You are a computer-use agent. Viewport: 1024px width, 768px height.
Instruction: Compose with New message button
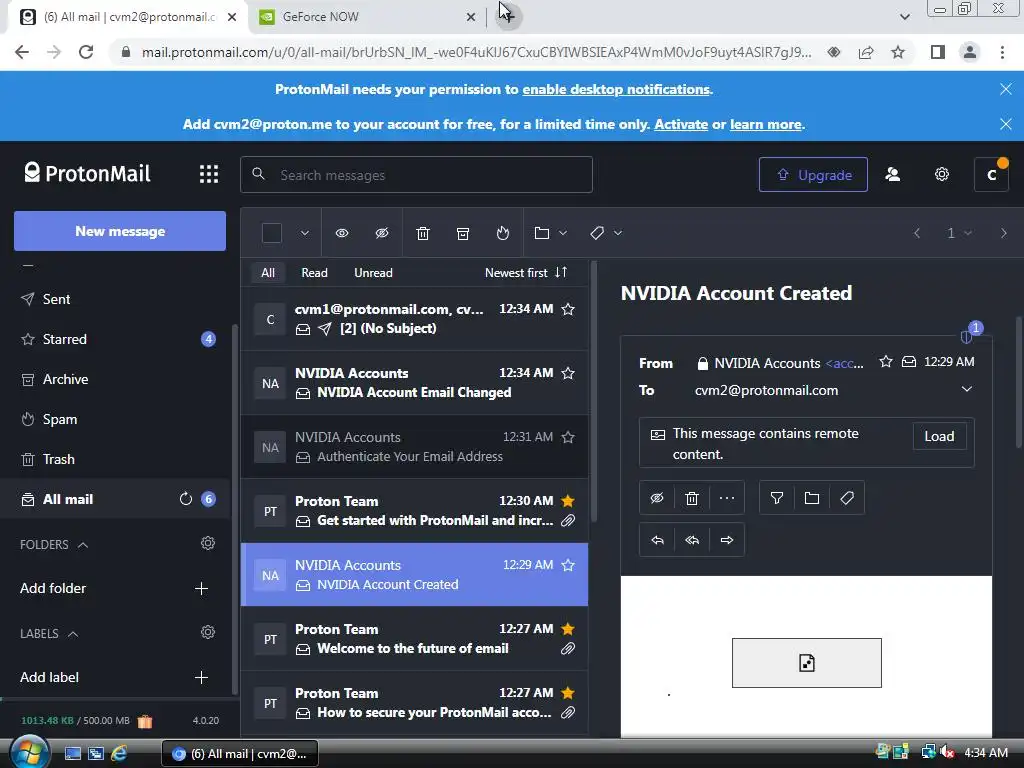pos(120,231)
